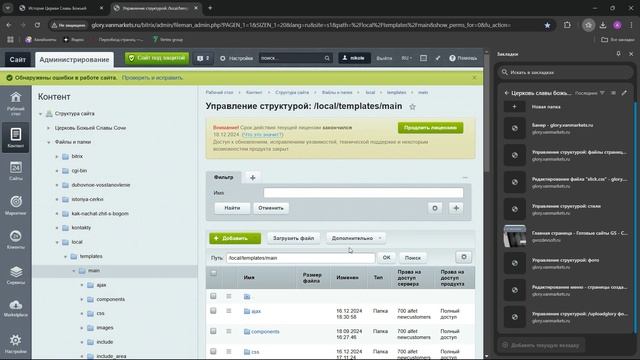Screen dimensions: 640x360
Task: Reload the page in the browser
Action: pyautogui.click(x=37, y=25)
